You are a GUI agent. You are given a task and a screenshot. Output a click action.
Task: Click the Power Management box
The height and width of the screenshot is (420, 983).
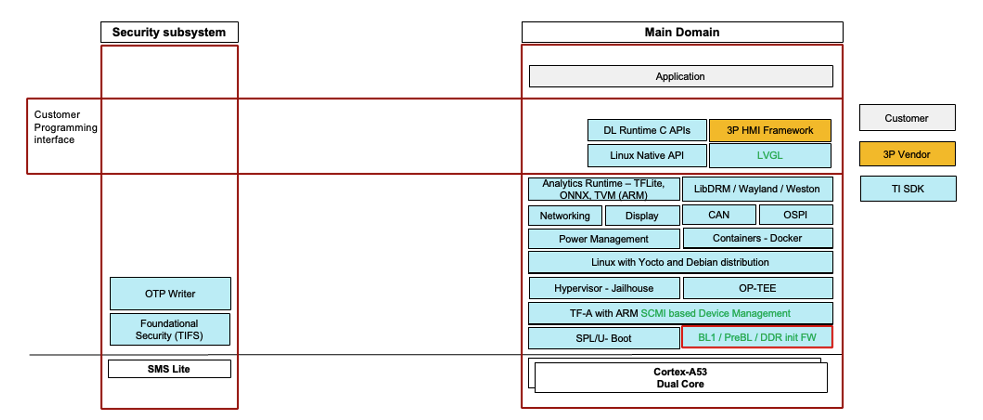coord(603,239)
